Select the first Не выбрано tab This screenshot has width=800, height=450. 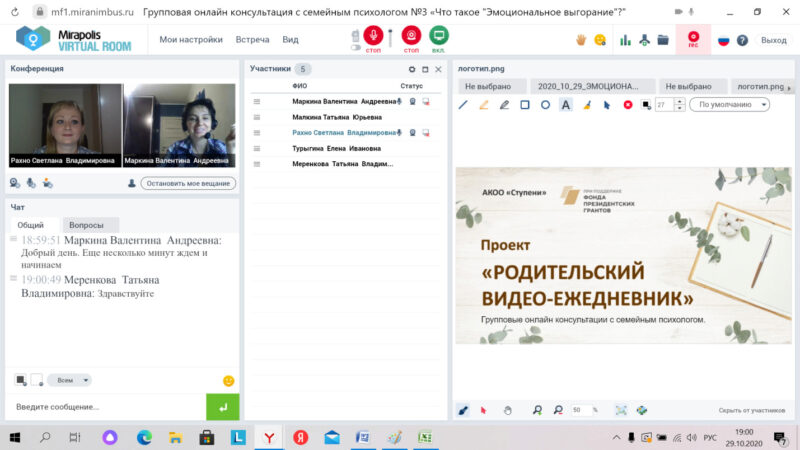point(492,86)
